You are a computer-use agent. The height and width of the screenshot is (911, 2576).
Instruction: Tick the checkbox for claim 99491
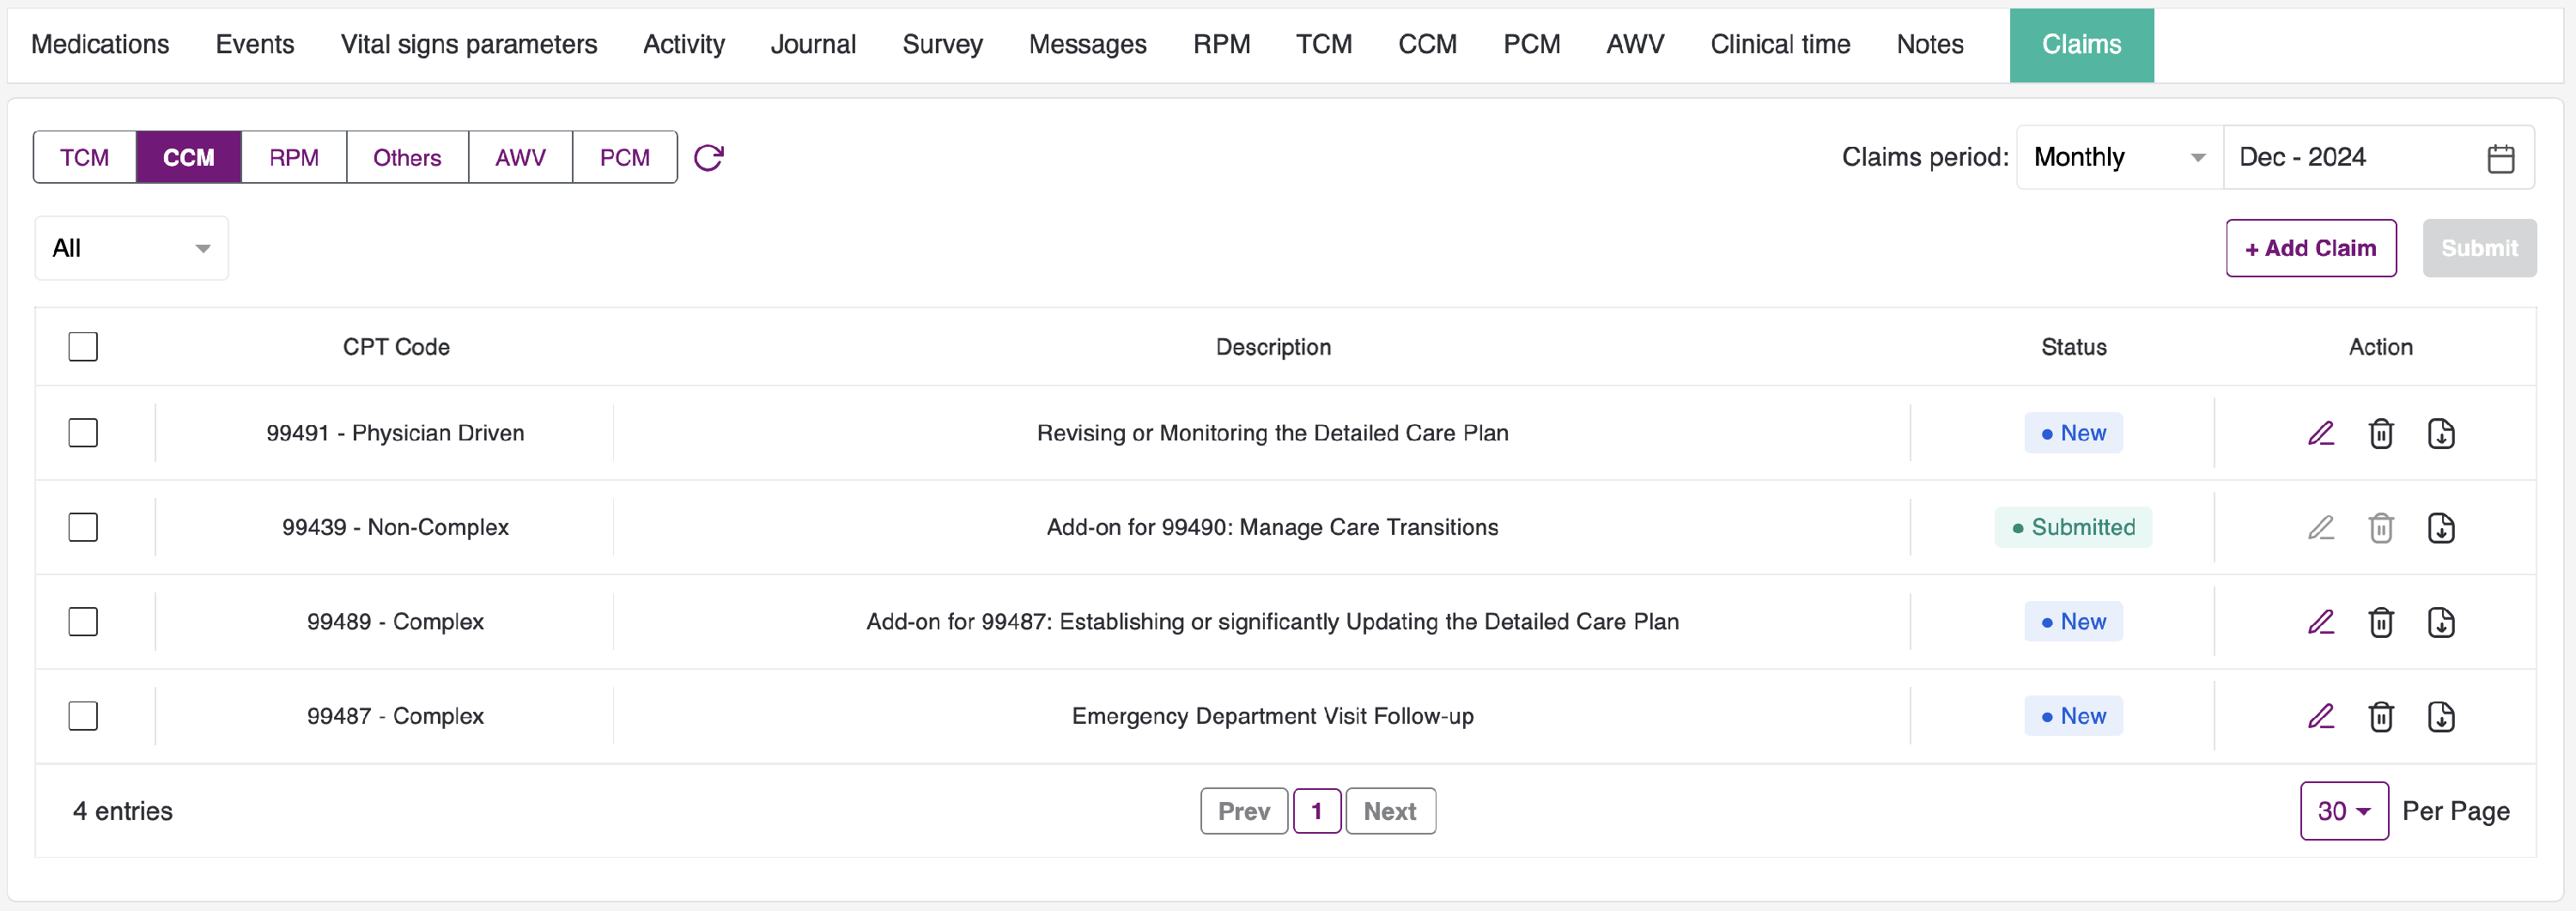click(x=83, y=433)
